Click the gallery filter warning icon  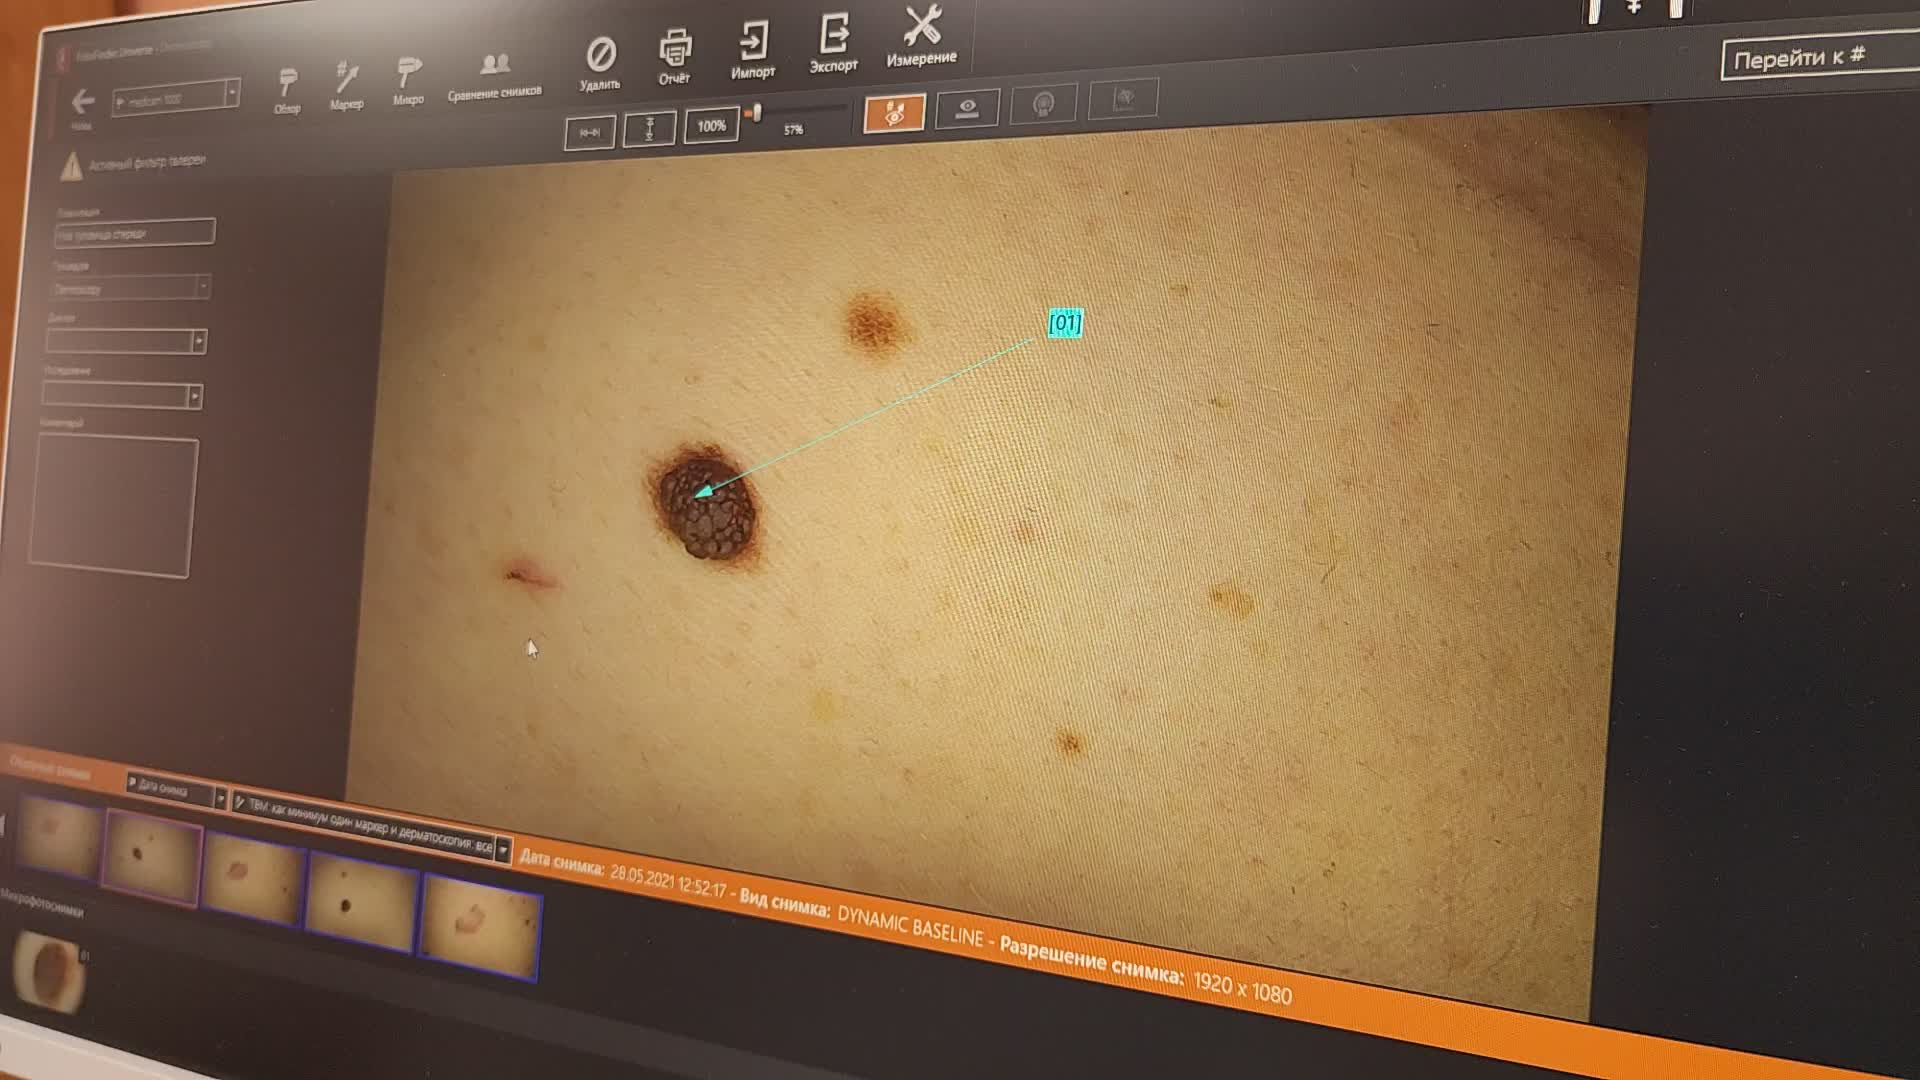[x=71, y=167]
